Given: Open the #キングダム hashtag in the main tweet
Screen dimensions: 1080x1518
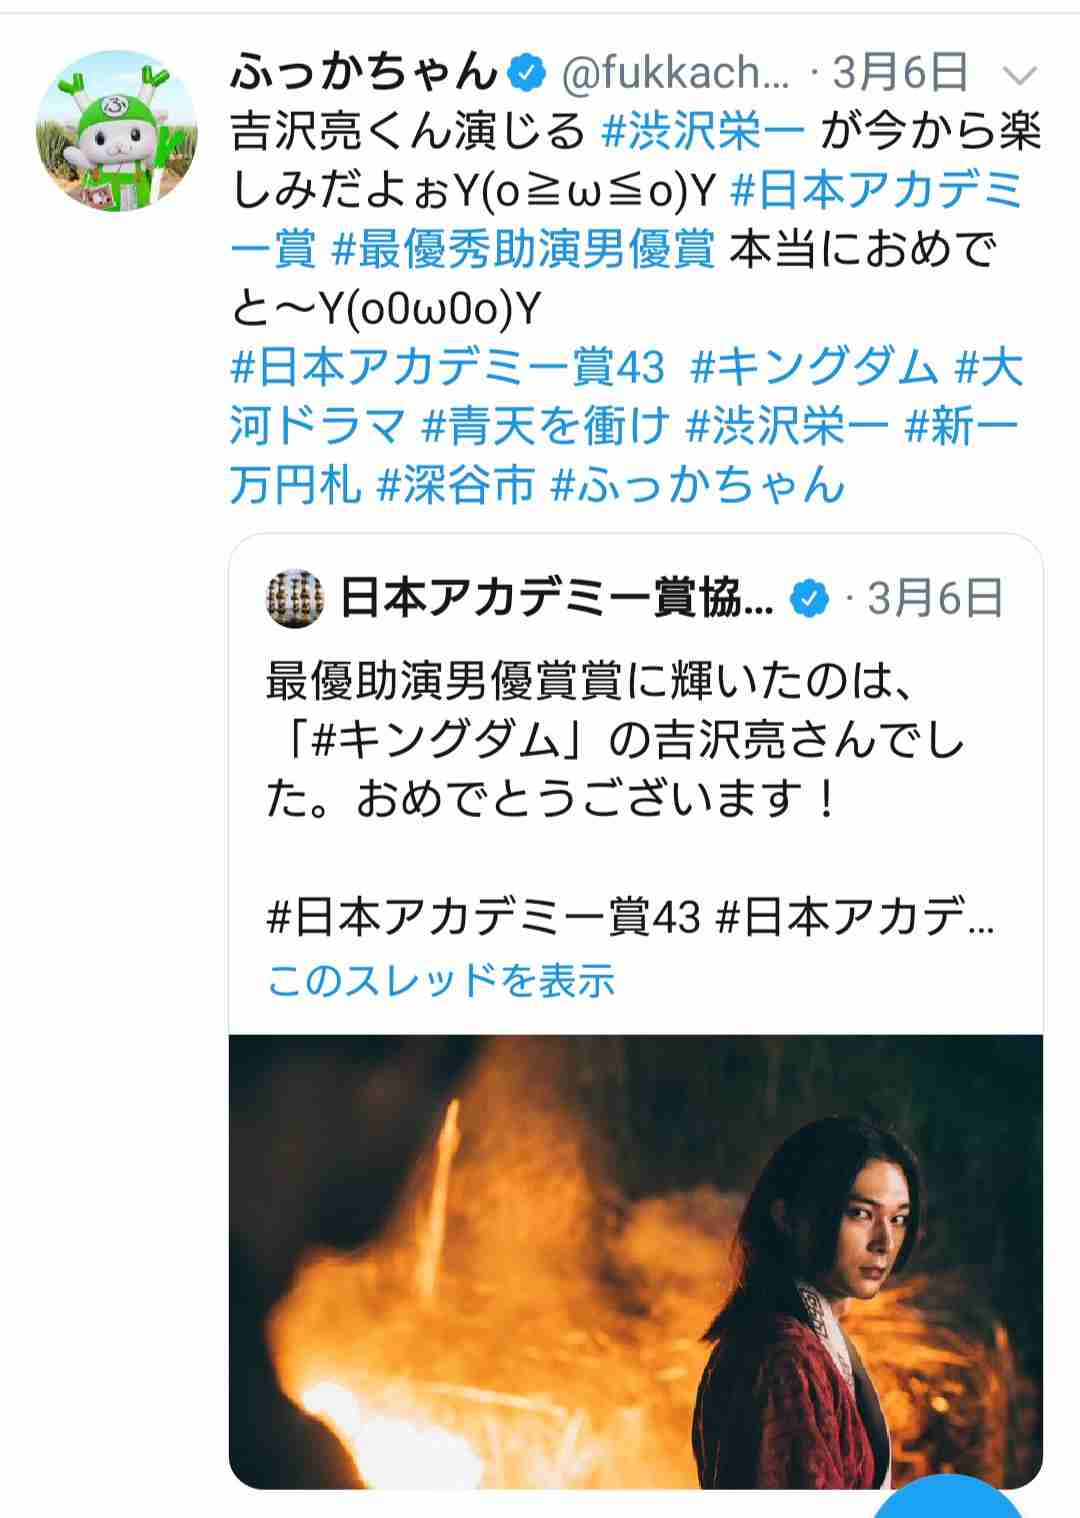Looking at the screenshot, I should [814, 367].
